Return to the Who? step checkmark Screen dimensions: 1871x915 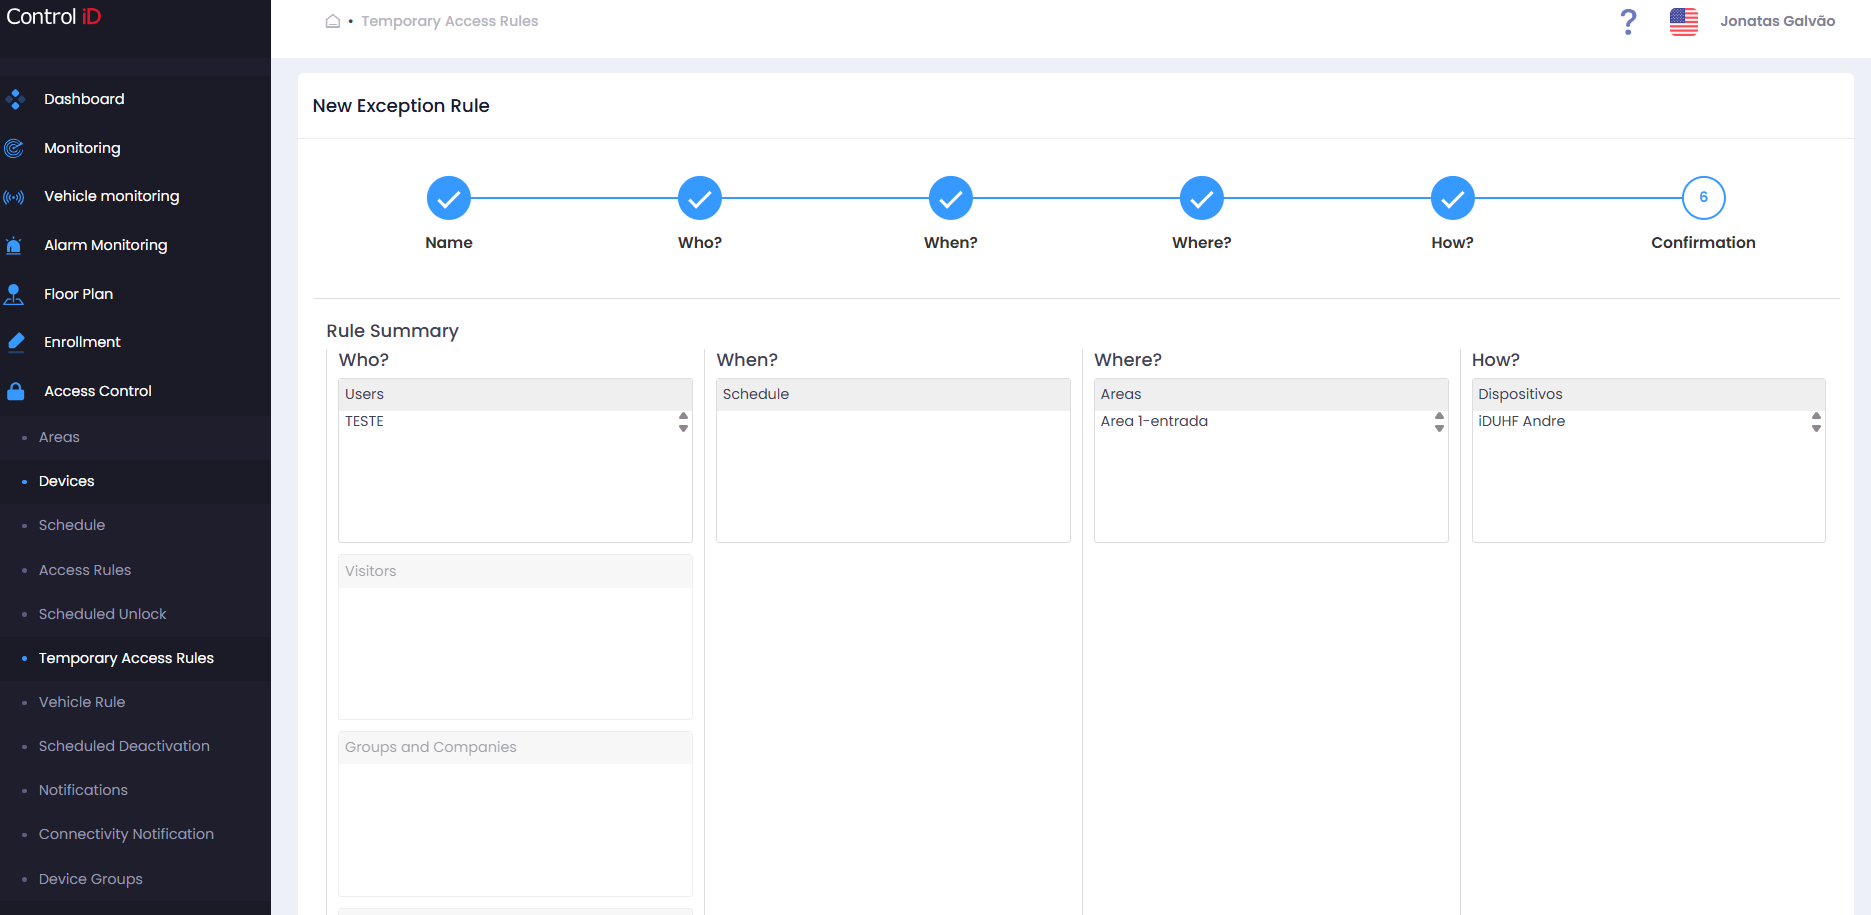point(700,198)
